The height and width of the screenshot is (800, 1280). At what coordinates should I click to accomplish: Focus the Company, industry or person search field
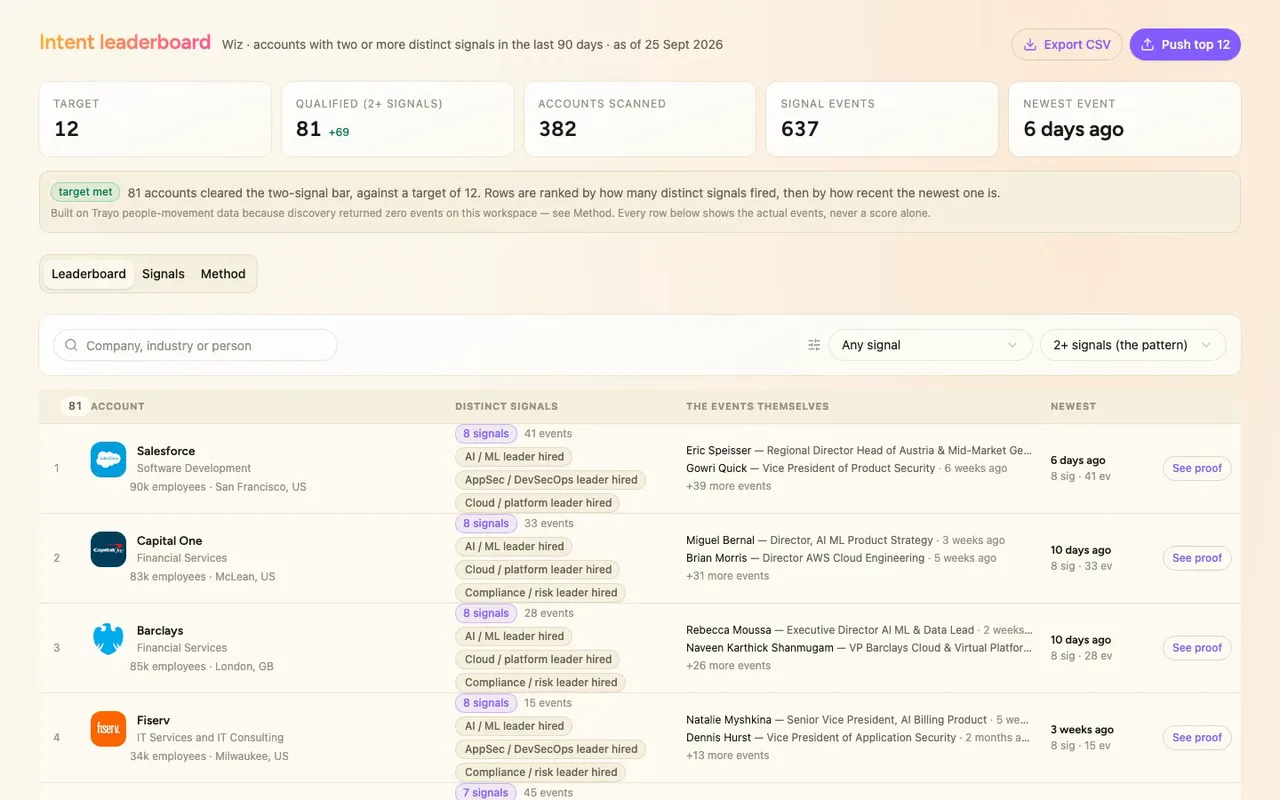coord(195,345)
